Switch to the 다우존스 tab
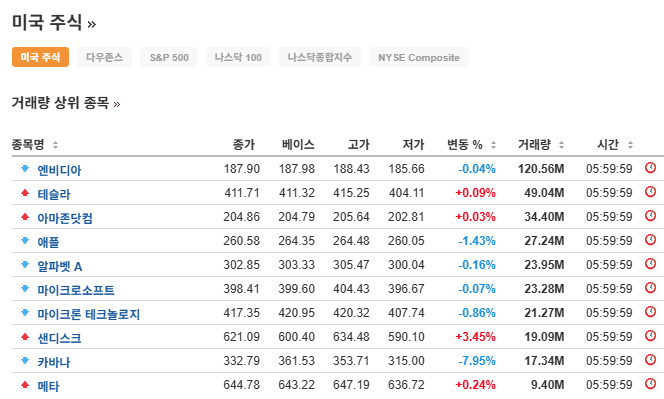 pyautogui.click(x=105, y=57)
